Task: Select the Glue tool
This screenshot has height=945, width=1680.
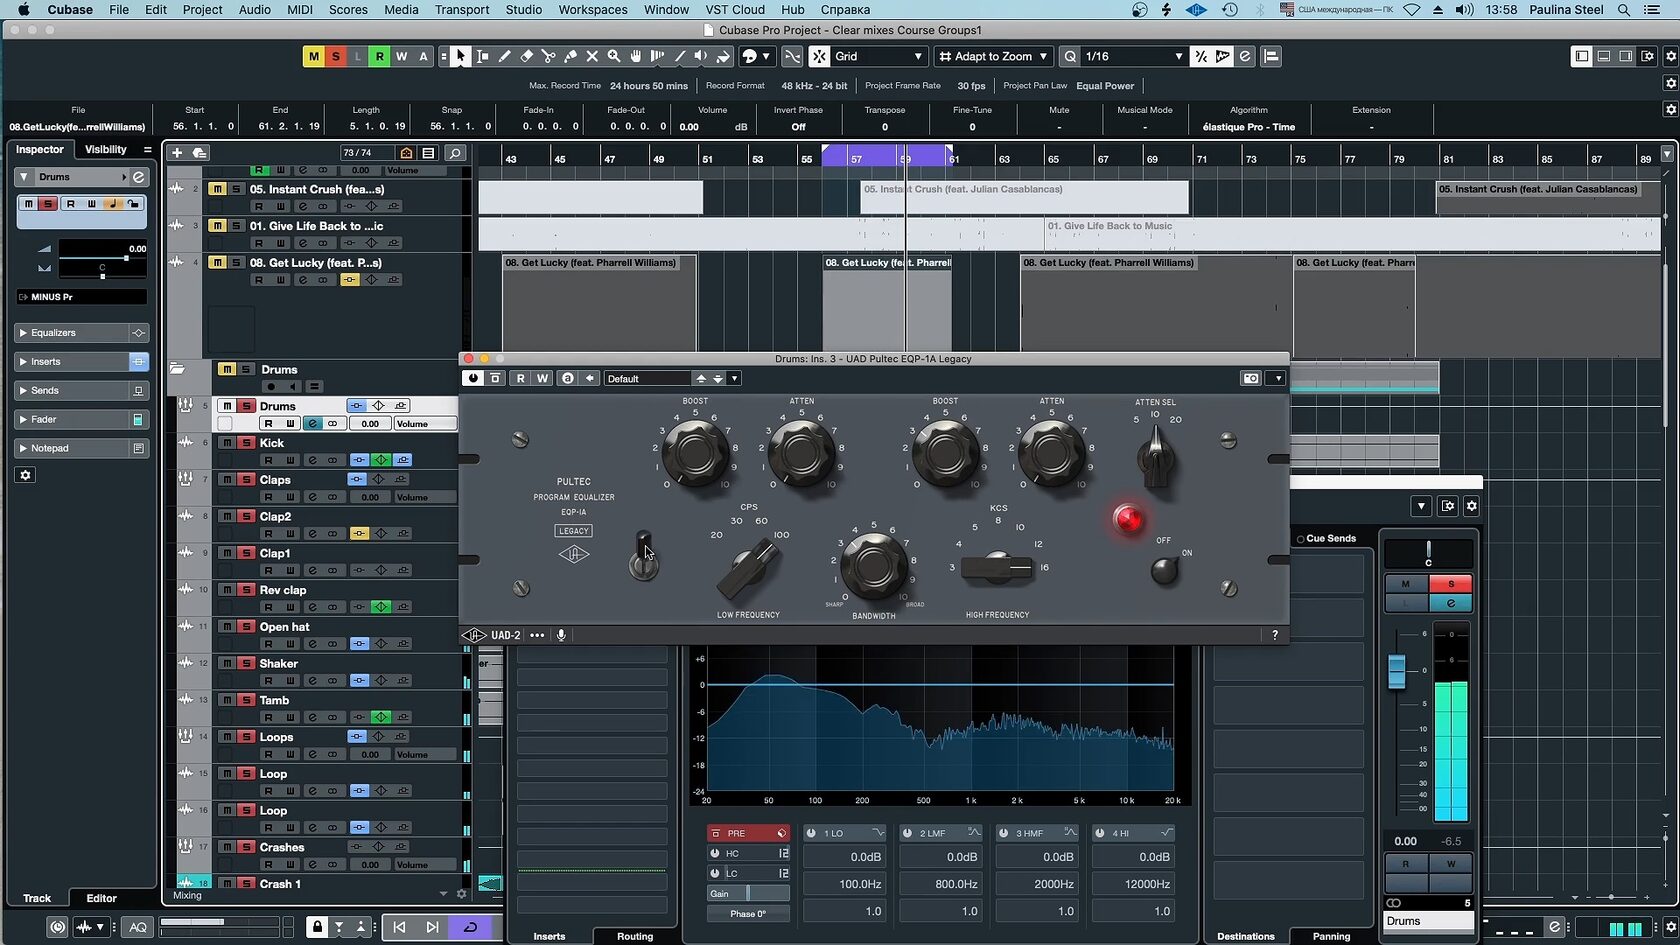Action: [x=570, y=57]
